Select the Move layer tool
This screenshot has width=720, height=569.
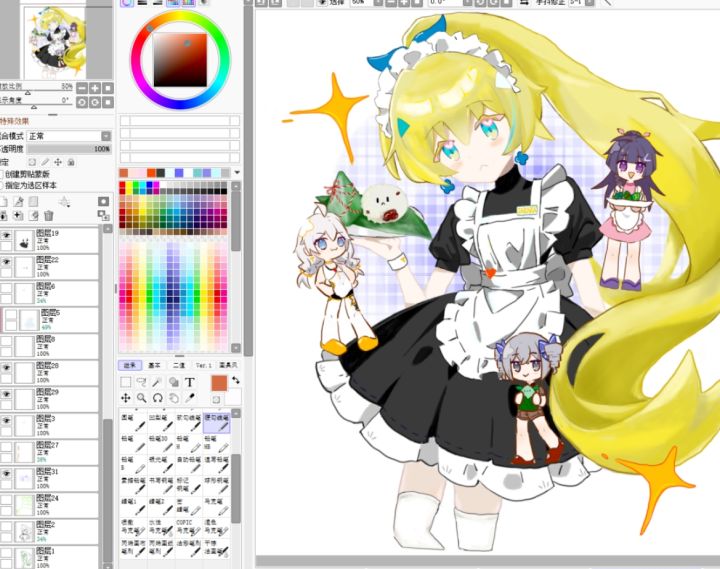(x=125, y=398)
